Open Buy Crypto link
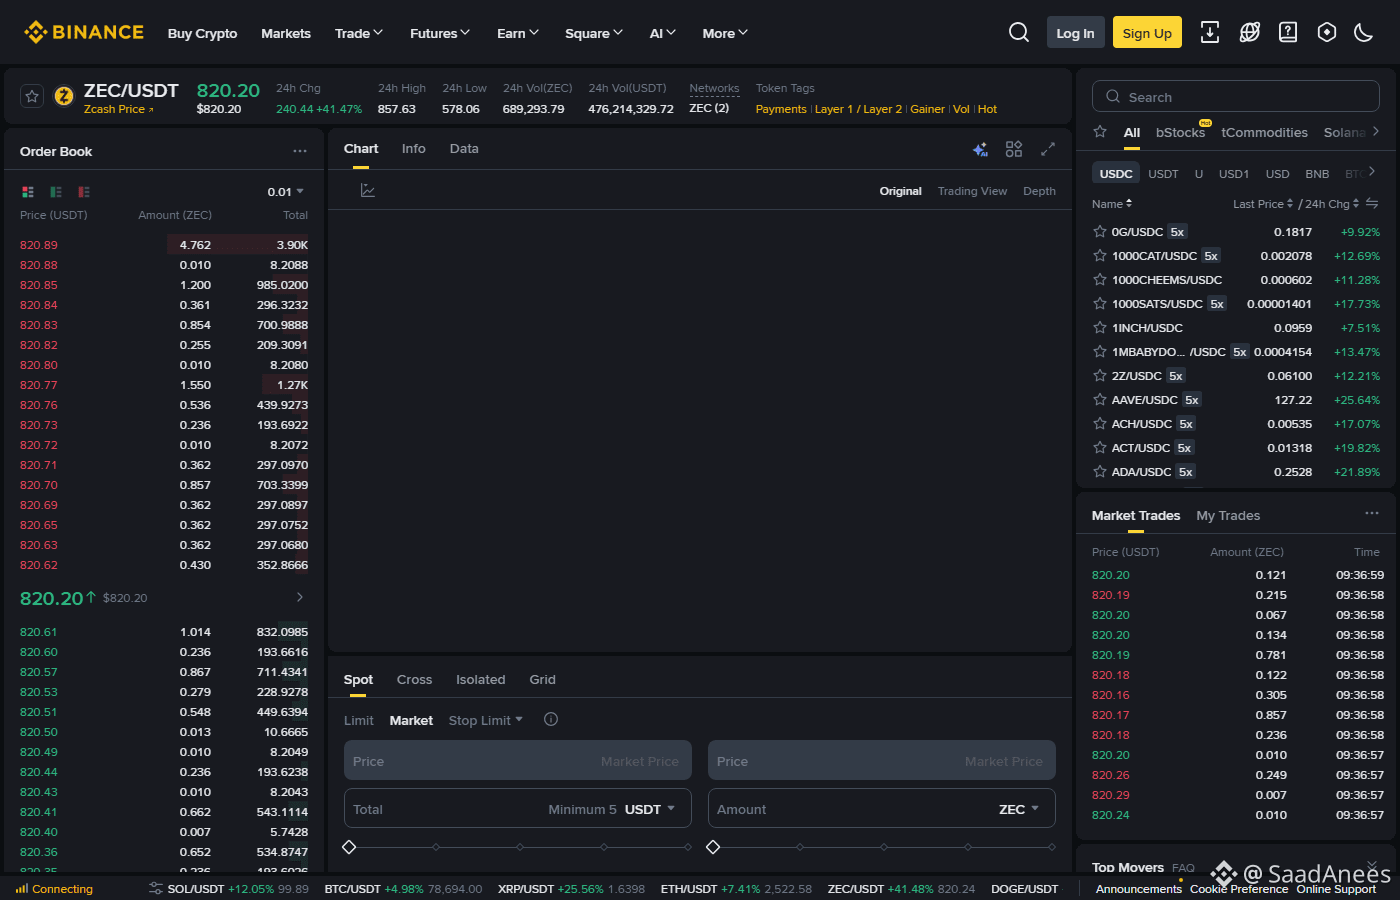This screenshot has width=1400, height=900. (x=202, y=33)
